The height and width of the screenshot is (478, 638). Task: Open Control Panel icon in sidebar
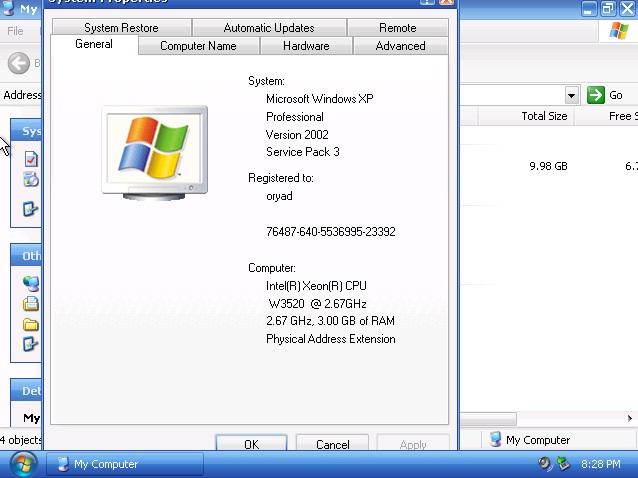click(31, 344)
